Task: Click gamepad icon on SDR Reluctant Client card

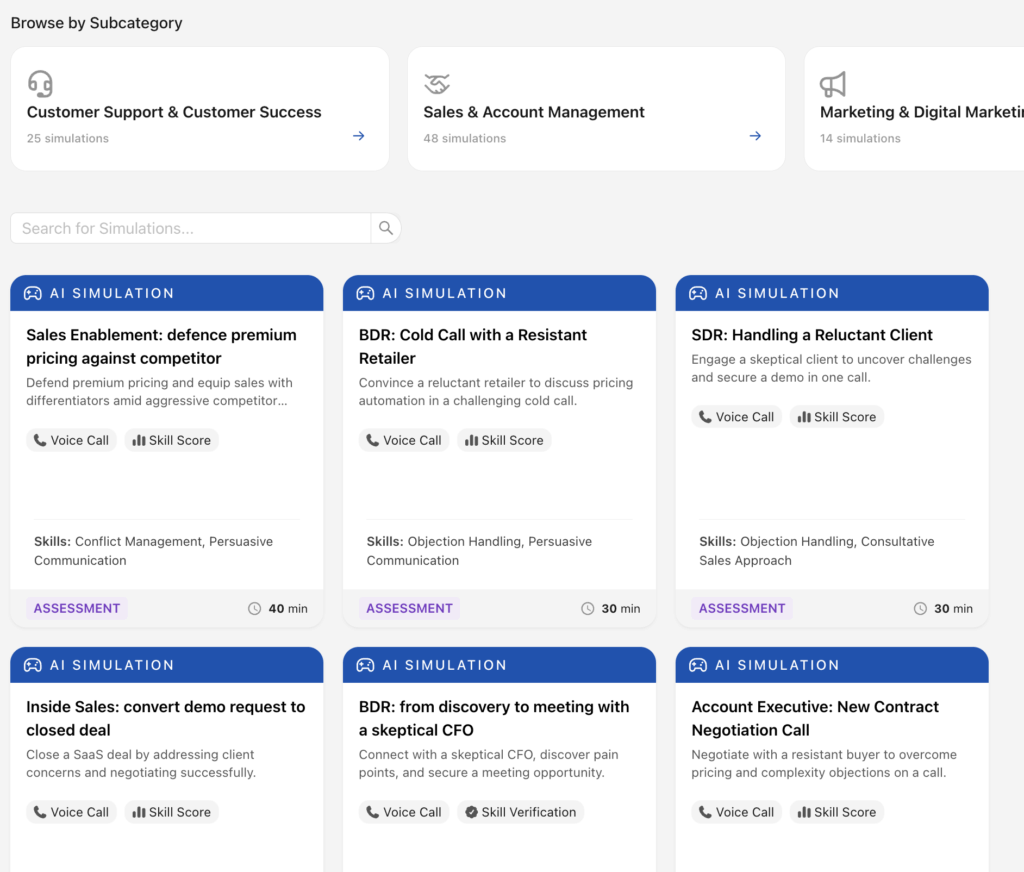Action: pos(698,293)
